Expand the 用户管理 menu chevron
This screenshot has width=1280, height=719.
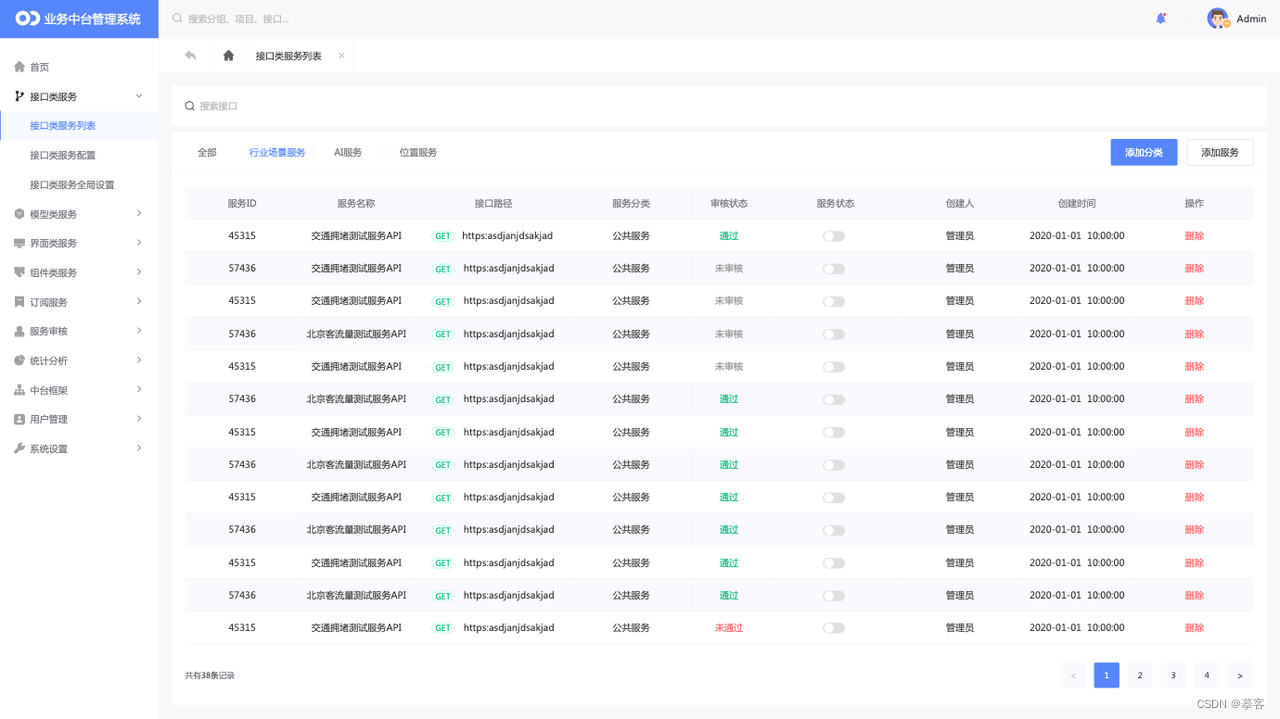click(x=139, y=418)
